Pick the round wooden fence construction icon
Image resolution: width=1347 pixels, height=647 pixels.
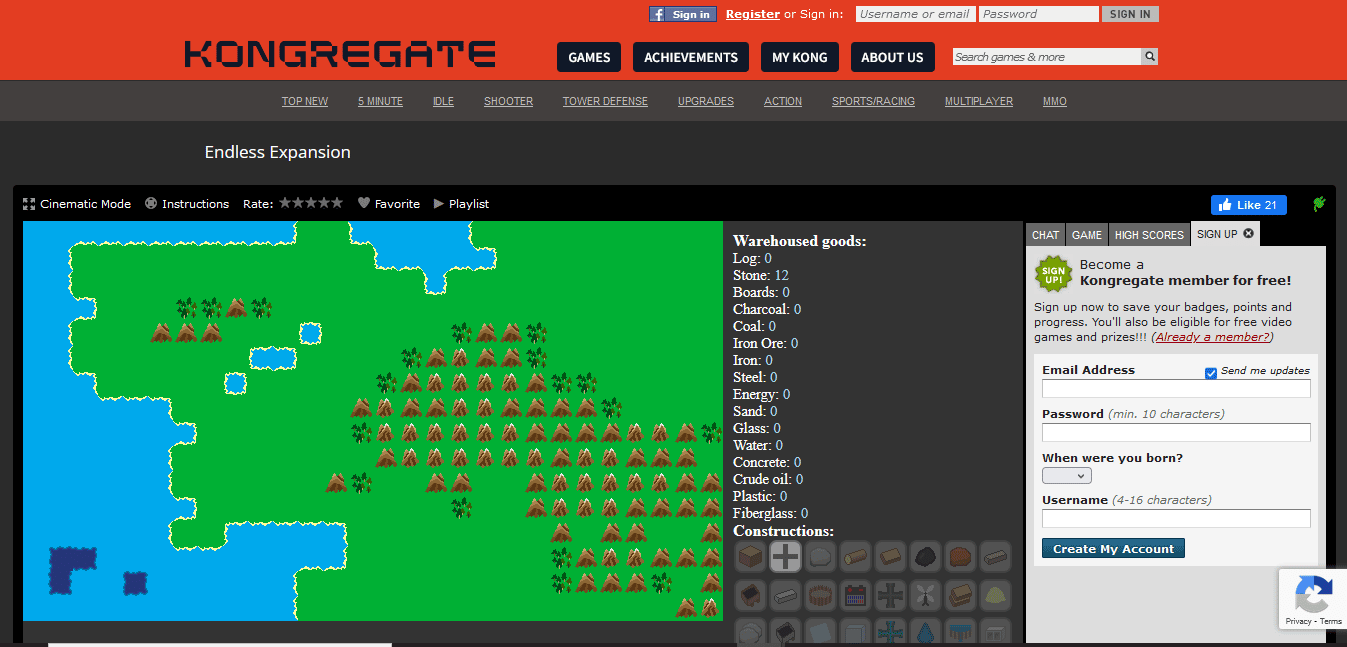coord(820,595)
